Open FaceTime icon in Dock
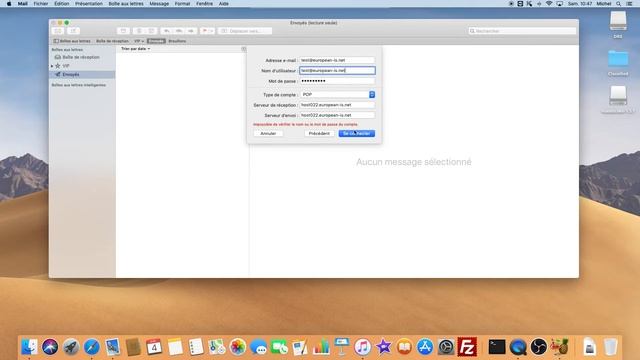 tap(279, 347)
